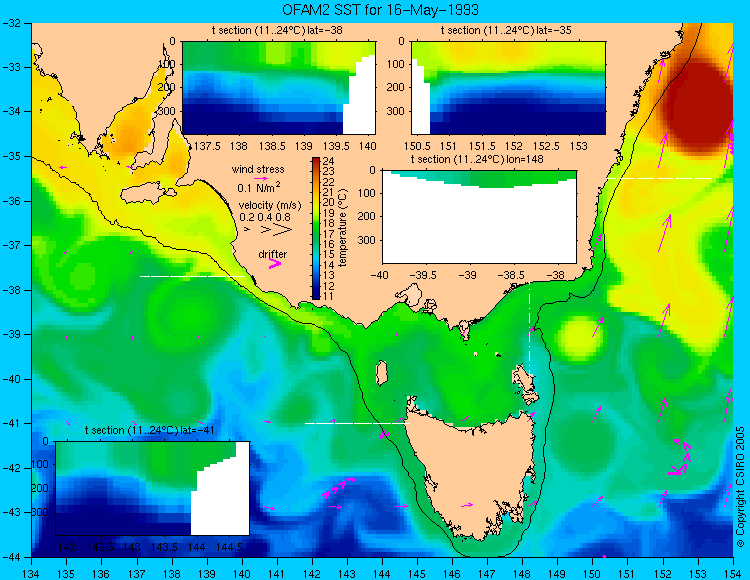Click the dashed vertical section line at longitude 148

529,330
